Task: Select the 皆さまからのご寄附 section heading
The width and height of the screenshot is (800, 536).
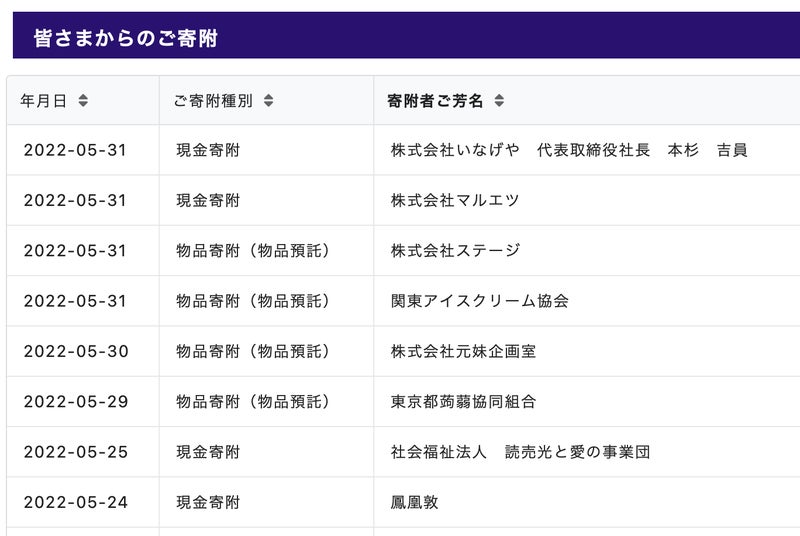Action: (x=126, y=38)
